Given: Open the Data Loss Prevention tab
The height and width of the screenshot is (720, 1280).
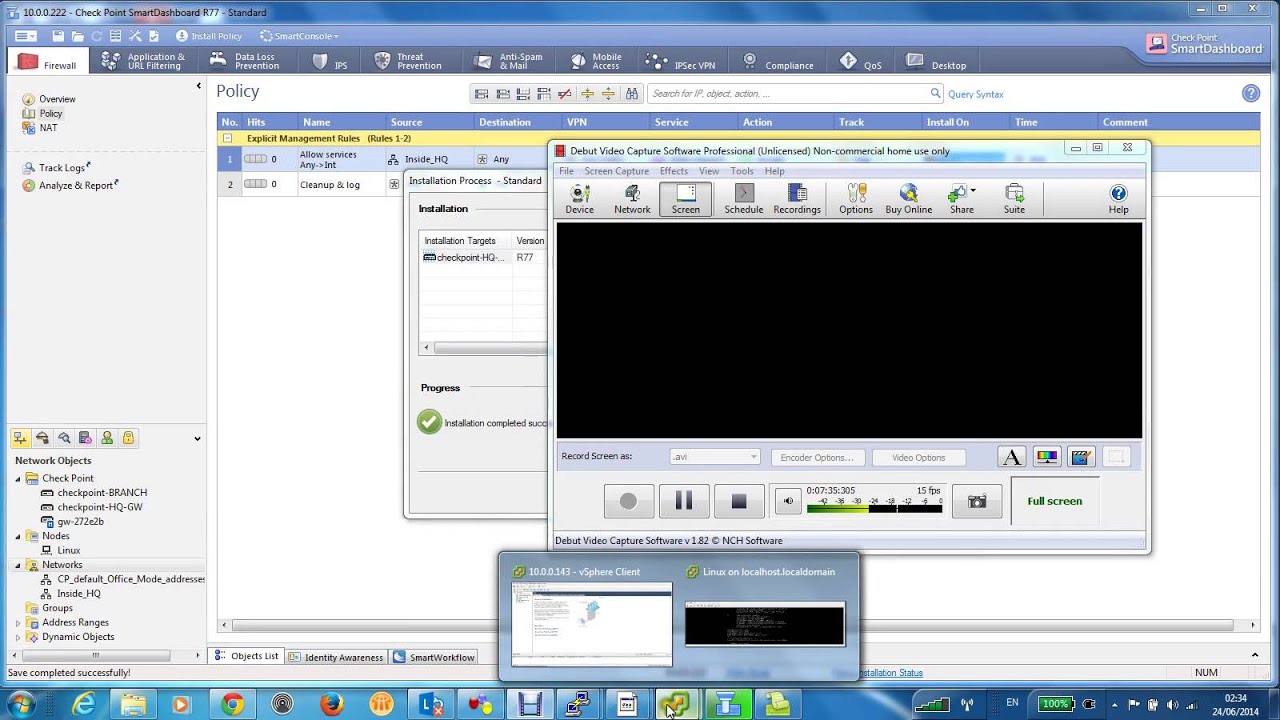Looking at the screenshot, I should click(x=246, y=62).
